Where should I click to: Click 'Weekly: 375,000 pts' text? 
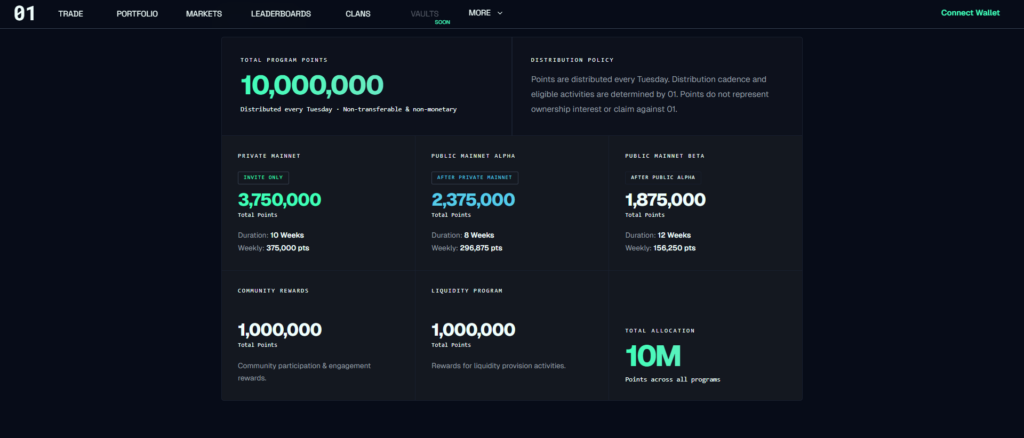tap(273, 248)
